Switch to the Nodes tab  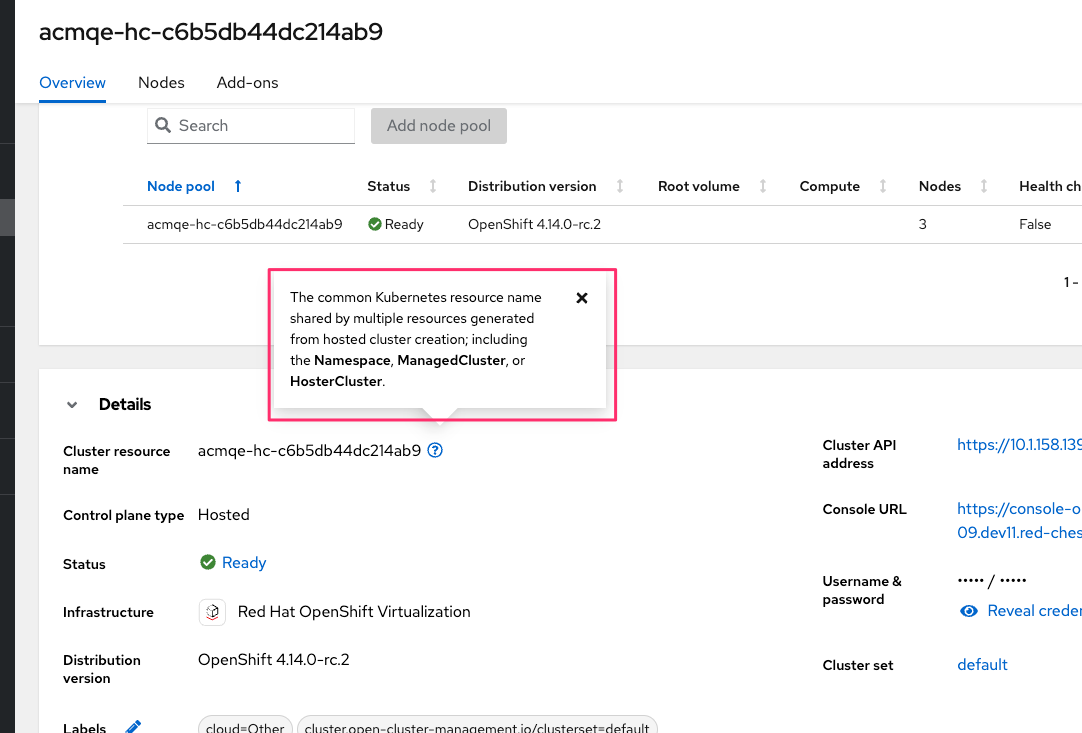[161, 83]
